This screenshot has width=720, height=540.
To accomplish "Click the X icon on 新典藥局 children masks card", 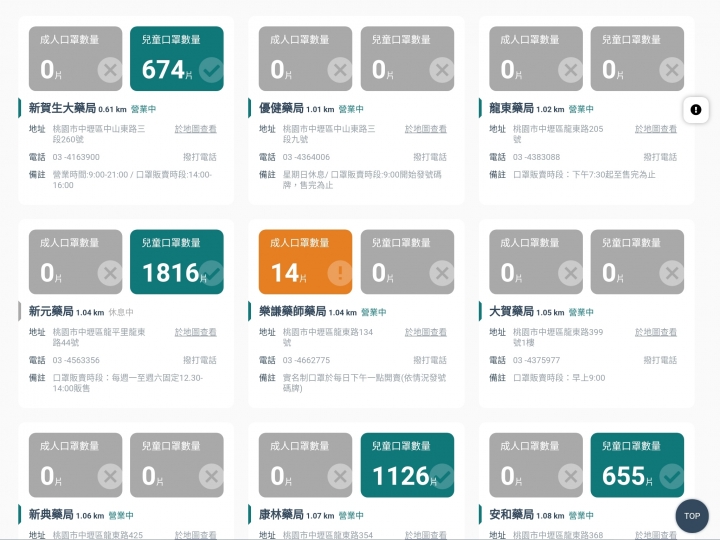I will pos(211,477).
